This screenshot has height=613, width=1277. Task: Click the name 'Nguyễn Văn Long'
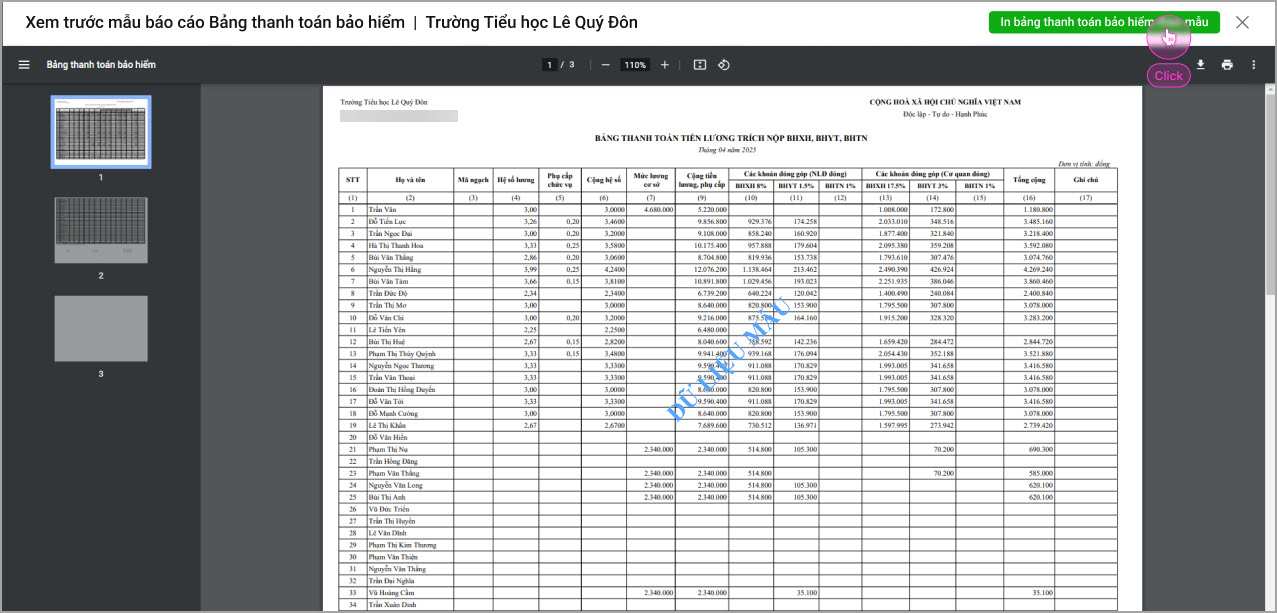click(396, 485)
